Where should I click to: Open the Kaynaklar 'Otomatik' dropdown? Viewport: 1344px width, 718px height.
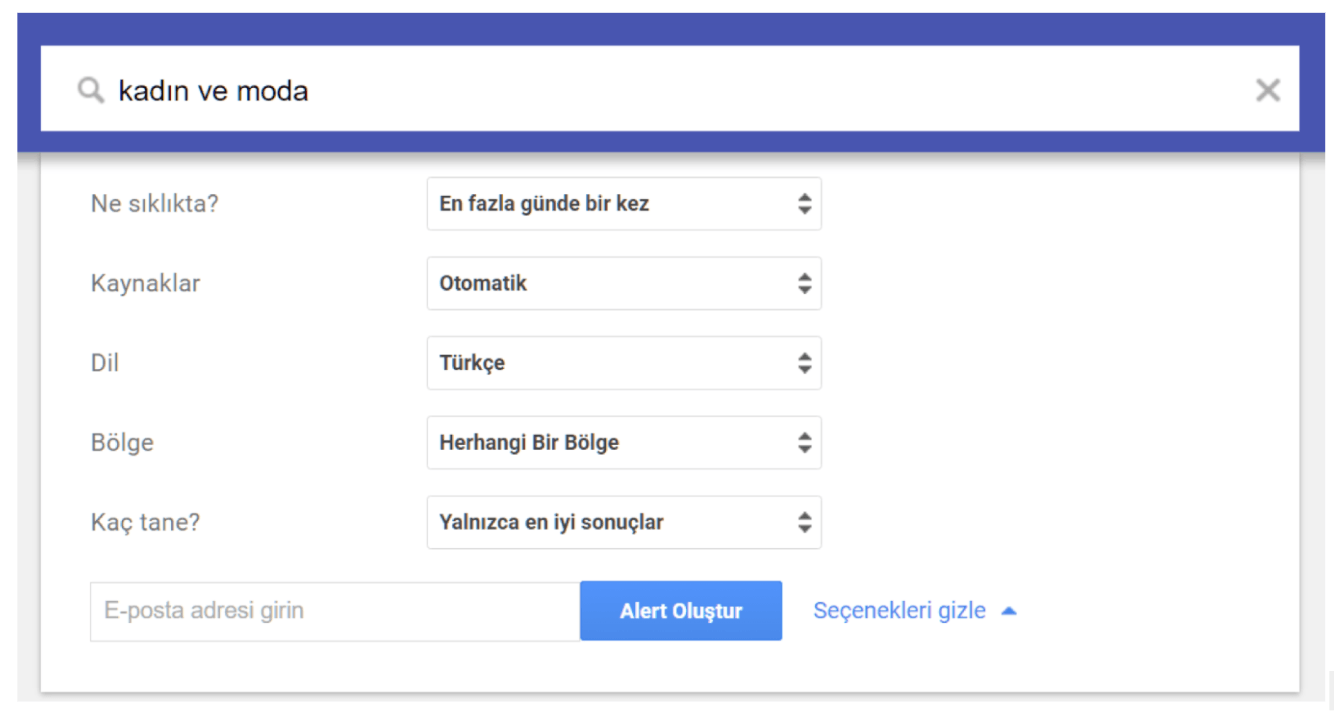point(624,283)
